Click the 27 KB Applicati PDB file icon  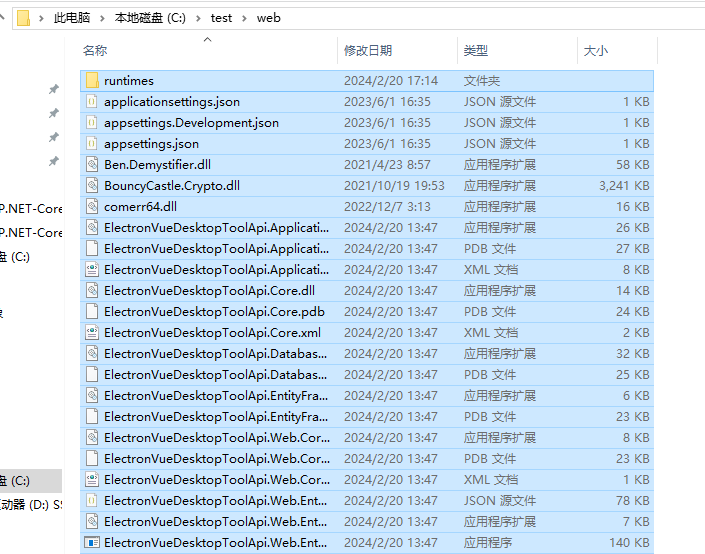[92, 249]
